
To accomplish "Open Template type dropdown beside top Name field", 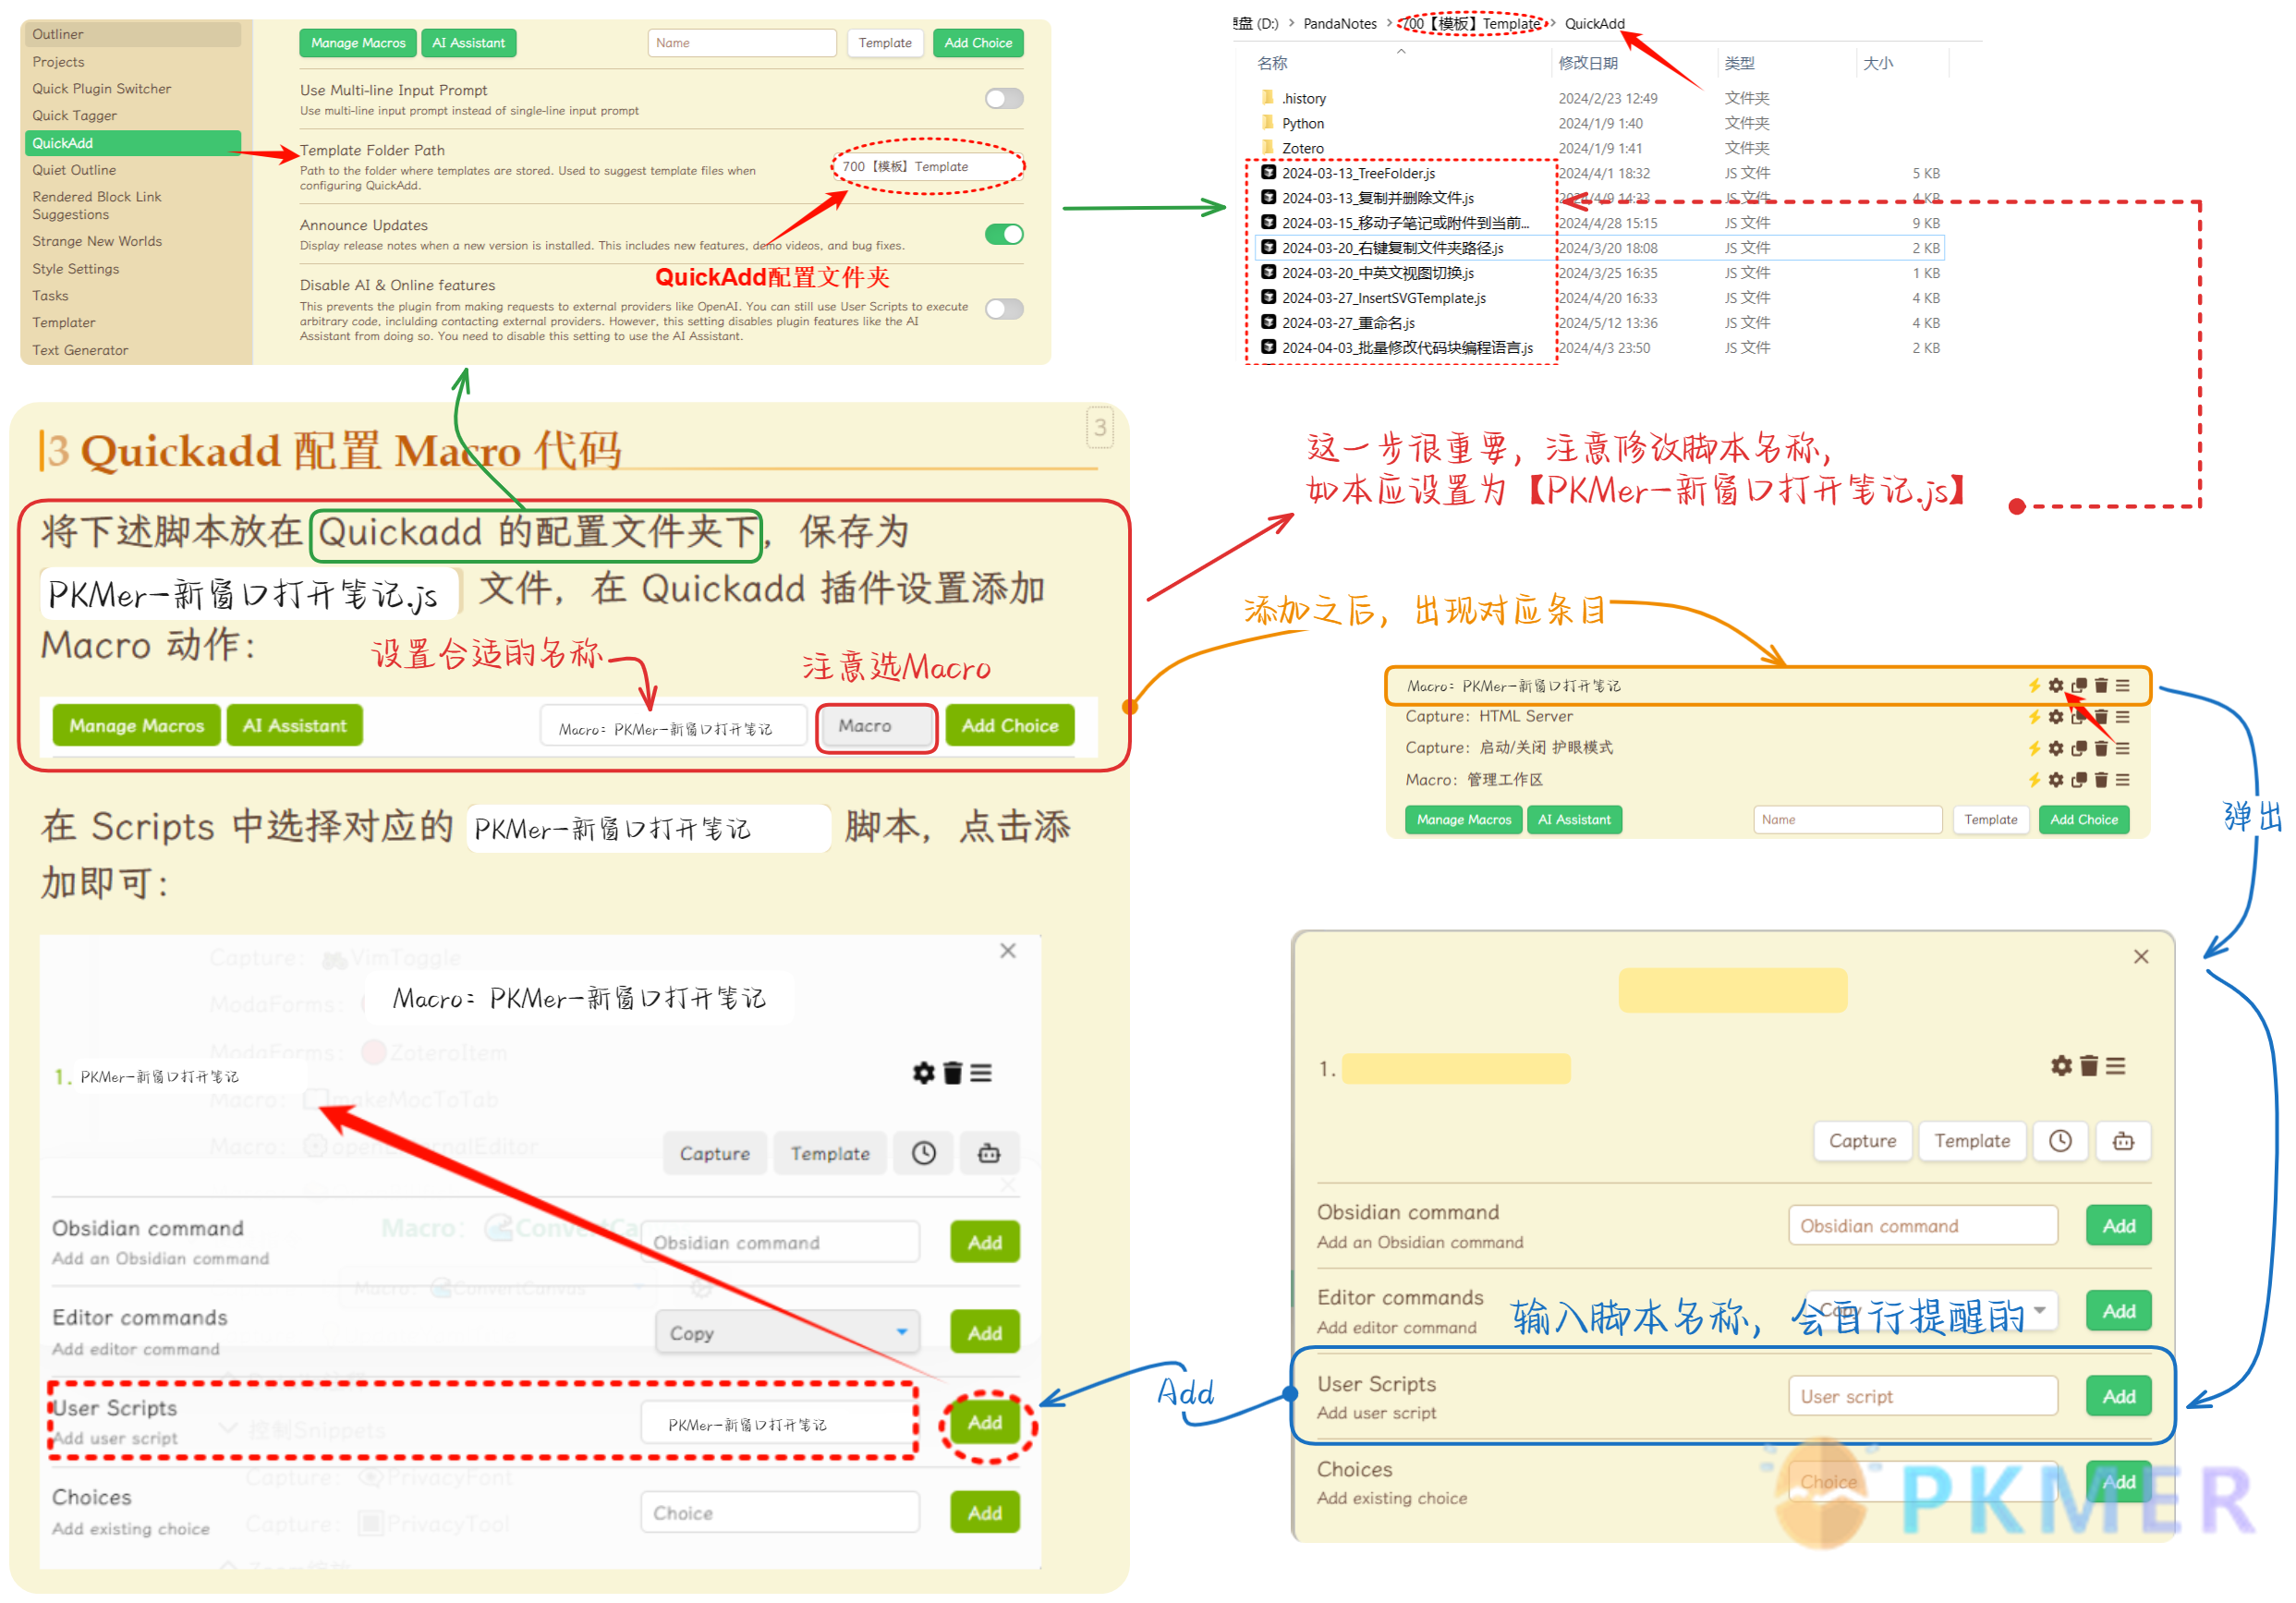I will (x=885, y=43).
